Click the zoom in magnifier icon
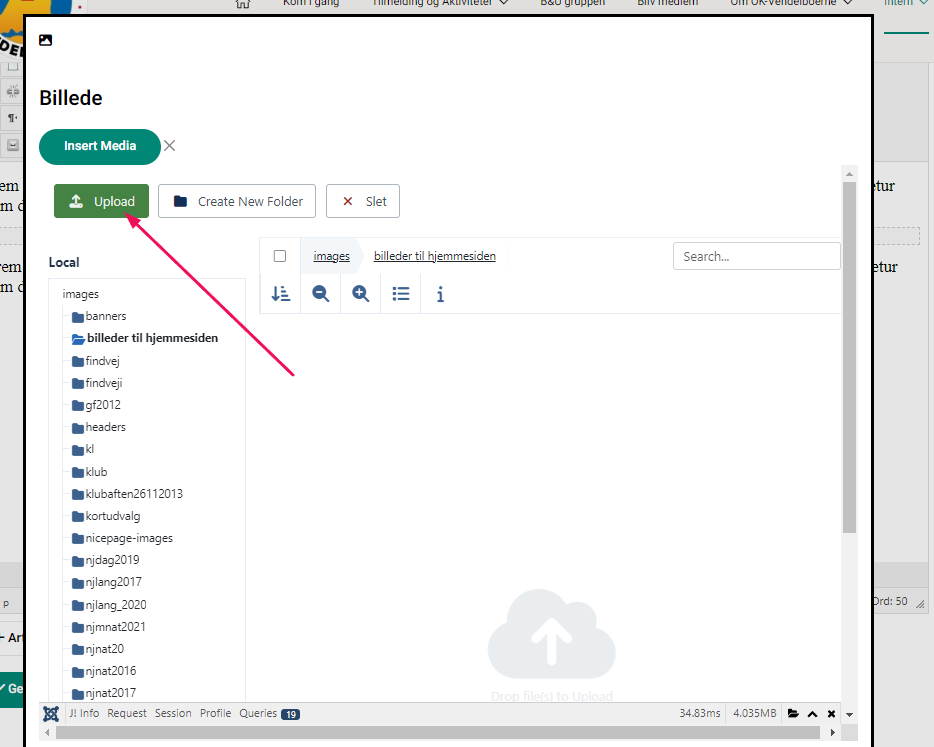934x747 pixels. (361, 294)
